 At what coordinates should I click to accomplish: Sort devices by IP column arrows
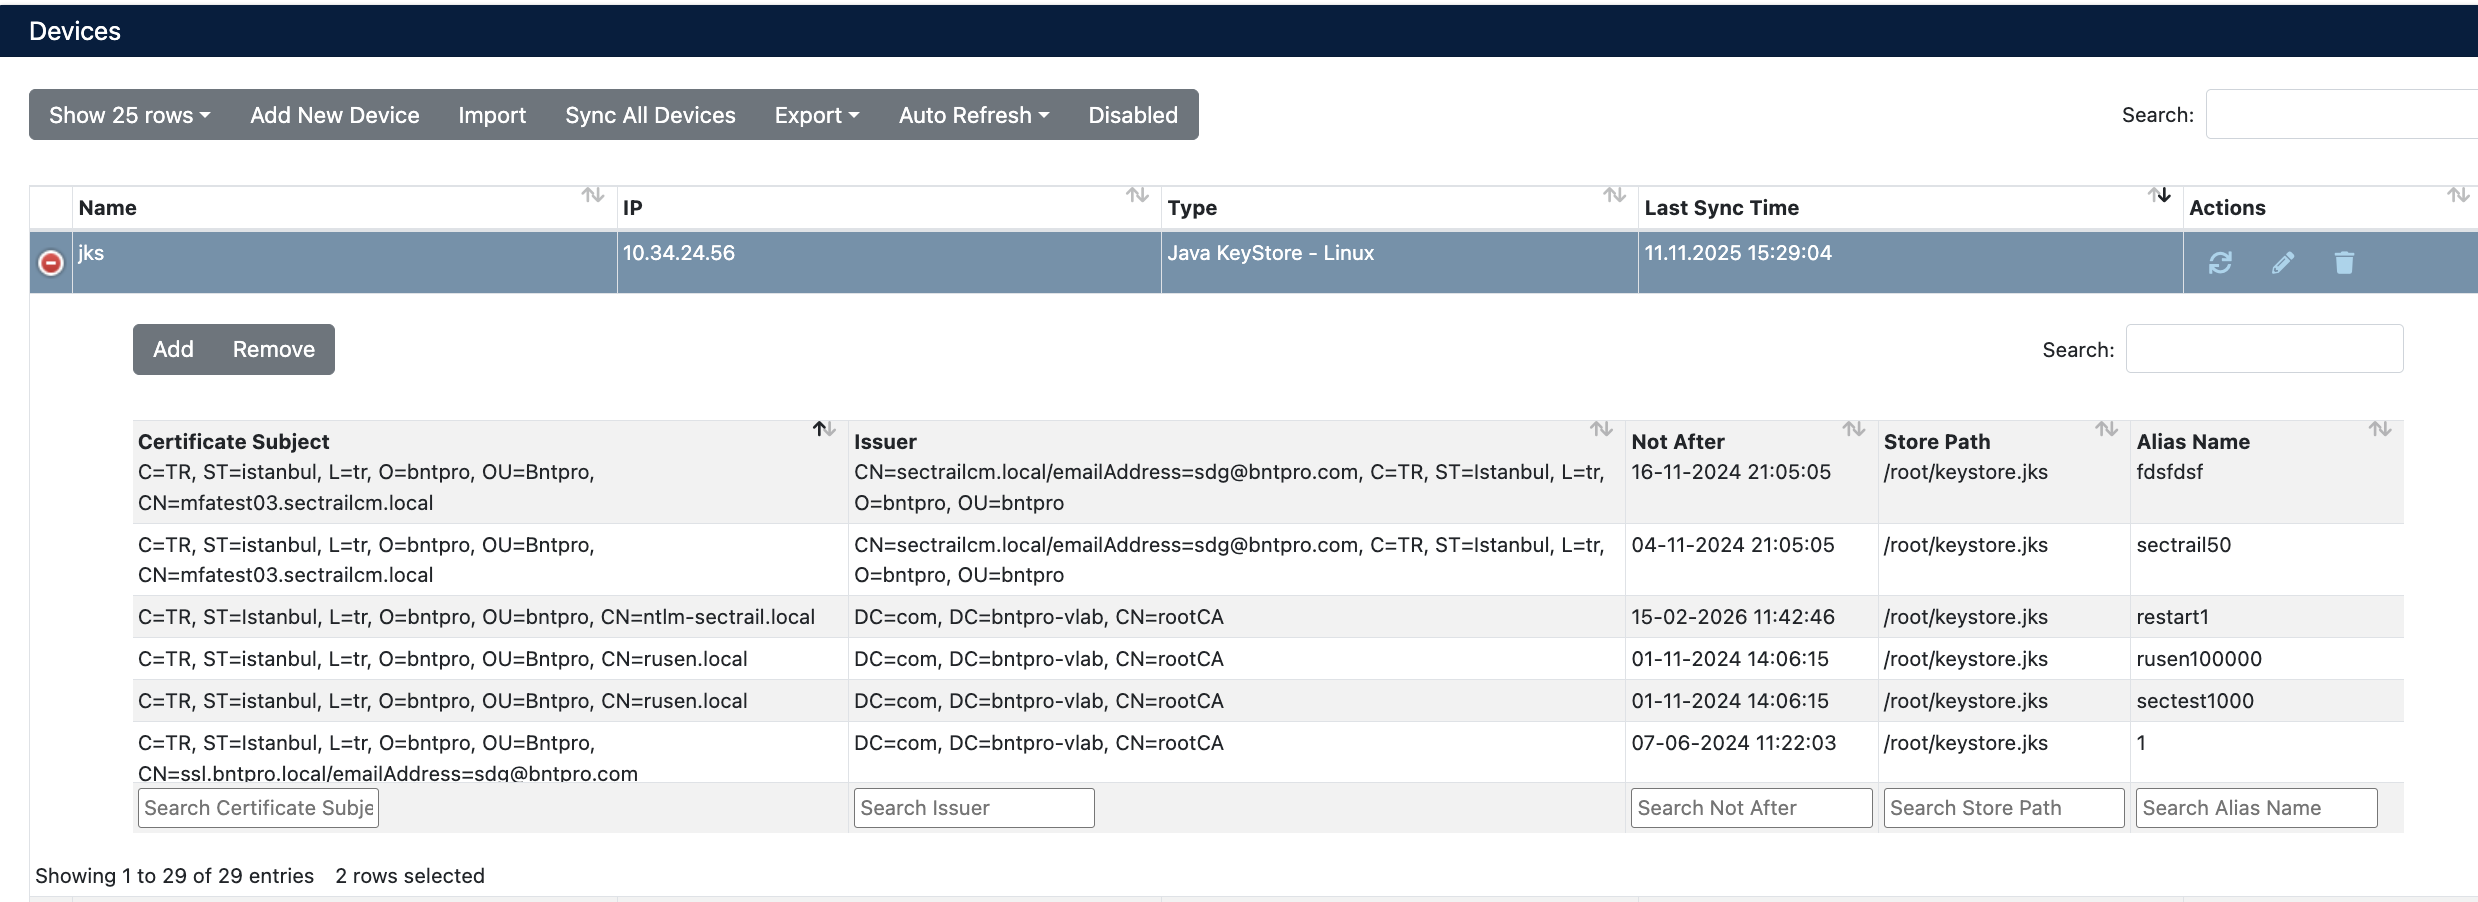click(1137, 195)
